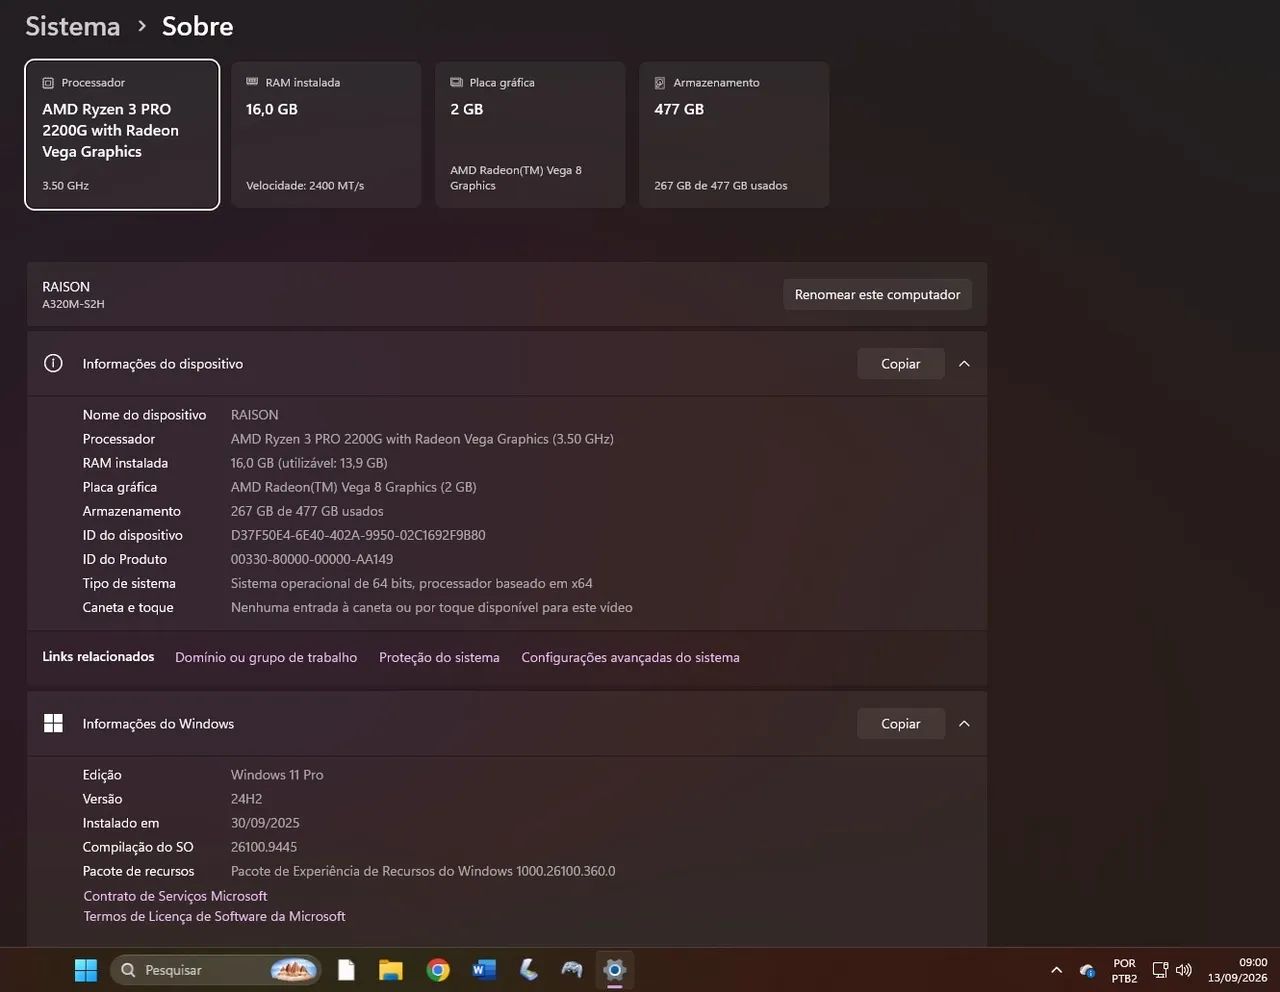Go back to Sistema in breadcrumb
The height and width of the screenshot is (992, 1280).
pos(73,26)
